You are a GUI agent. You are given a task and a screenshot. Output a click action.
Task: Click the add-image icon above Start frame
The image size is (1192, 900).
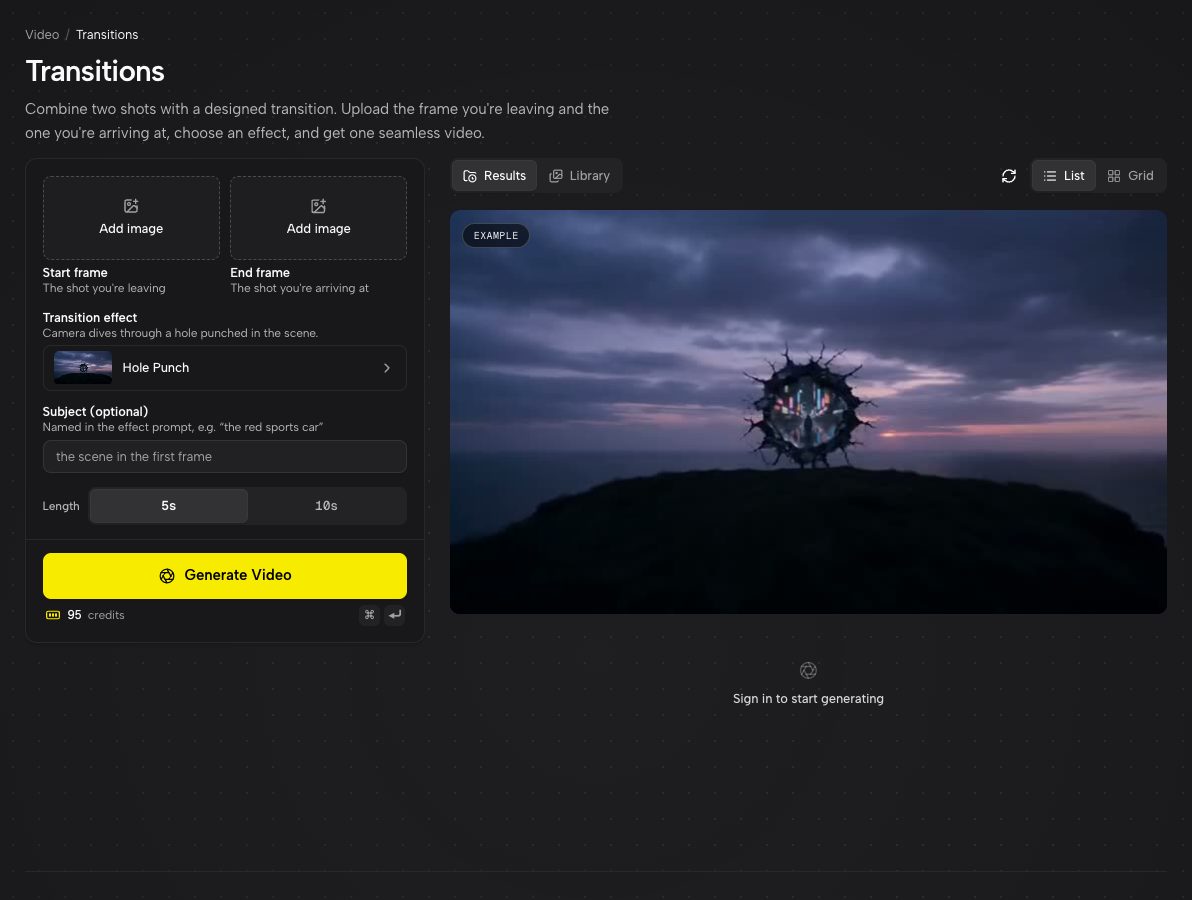tap(131, 206)
